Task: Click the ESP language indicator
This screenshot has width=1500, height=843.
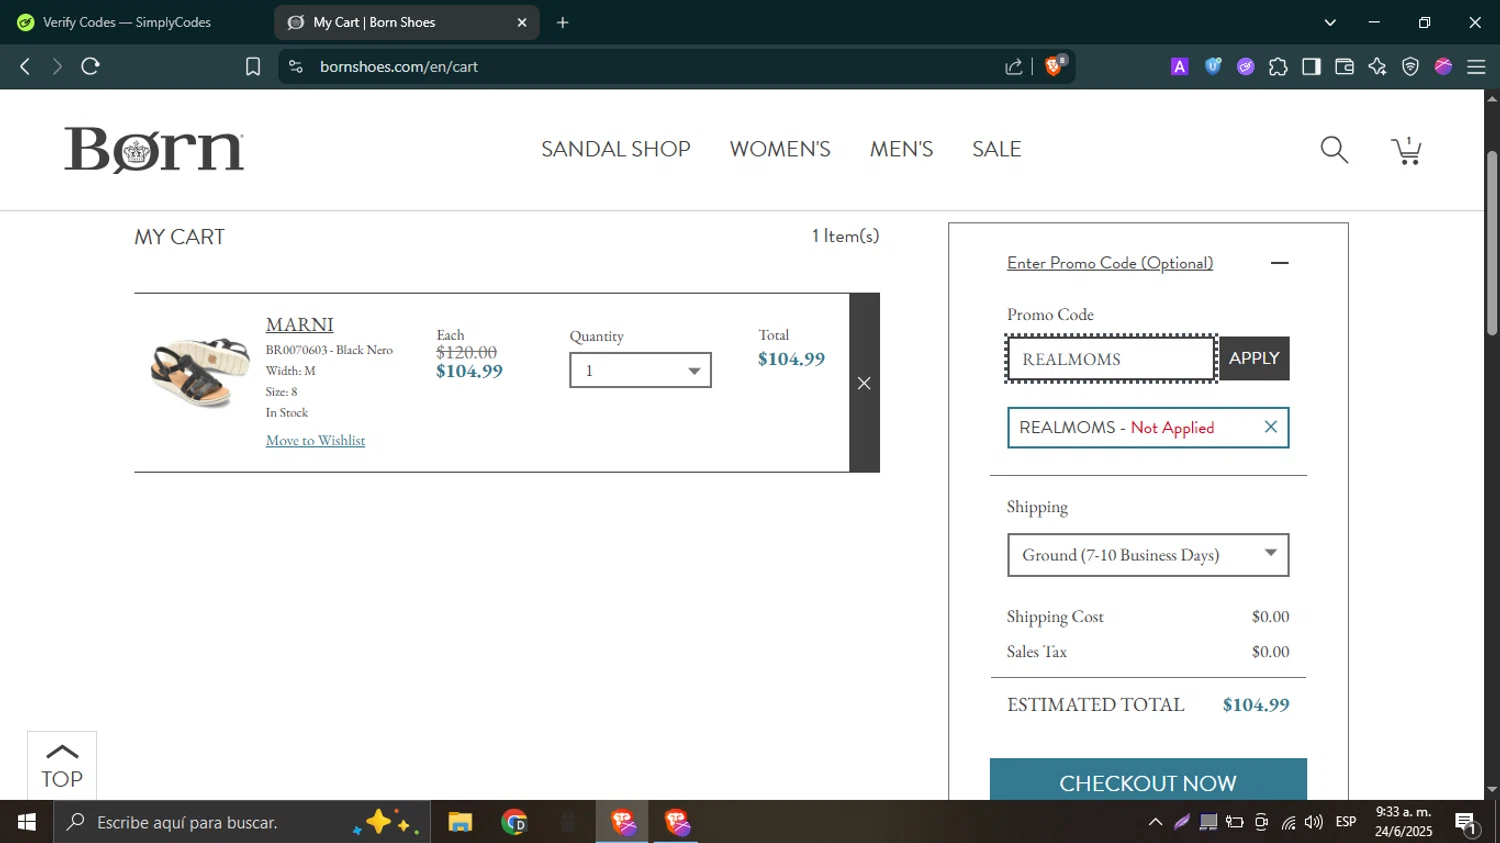Action: (1346, 822)
